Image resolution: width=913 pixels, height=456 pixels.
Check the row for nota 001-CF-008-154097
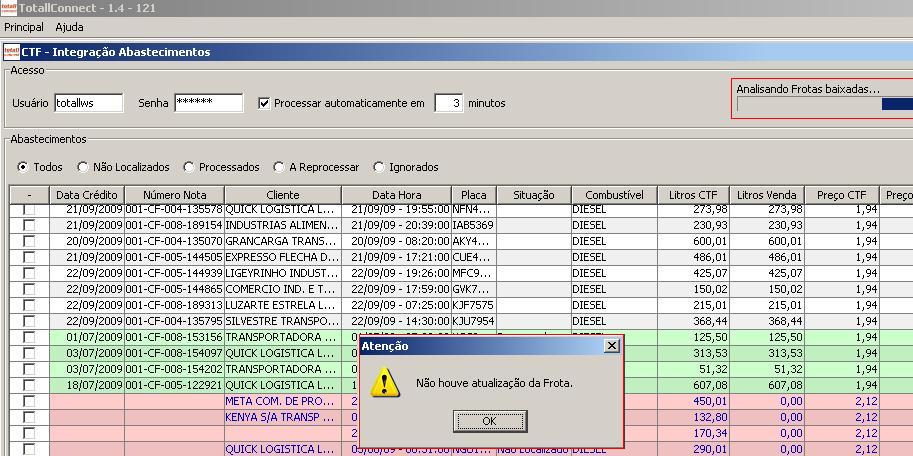pos(29,353)
